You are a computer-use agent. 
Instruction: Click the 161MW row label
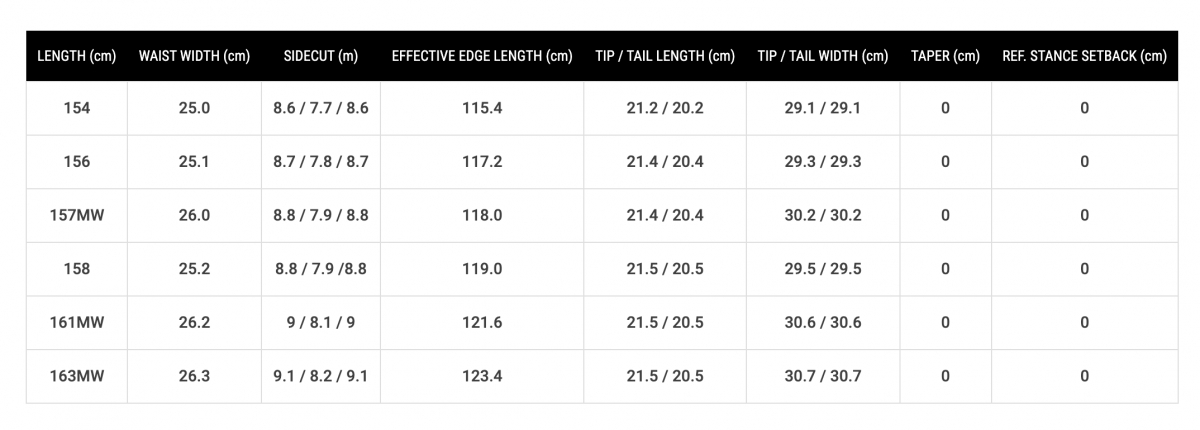77,322
